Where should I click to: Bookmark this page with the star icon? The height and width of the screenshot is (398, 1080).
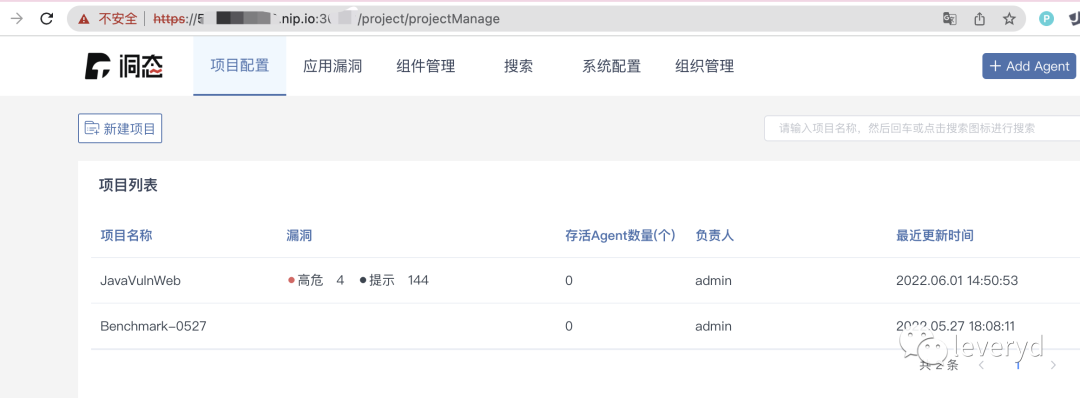[1009, 19]
